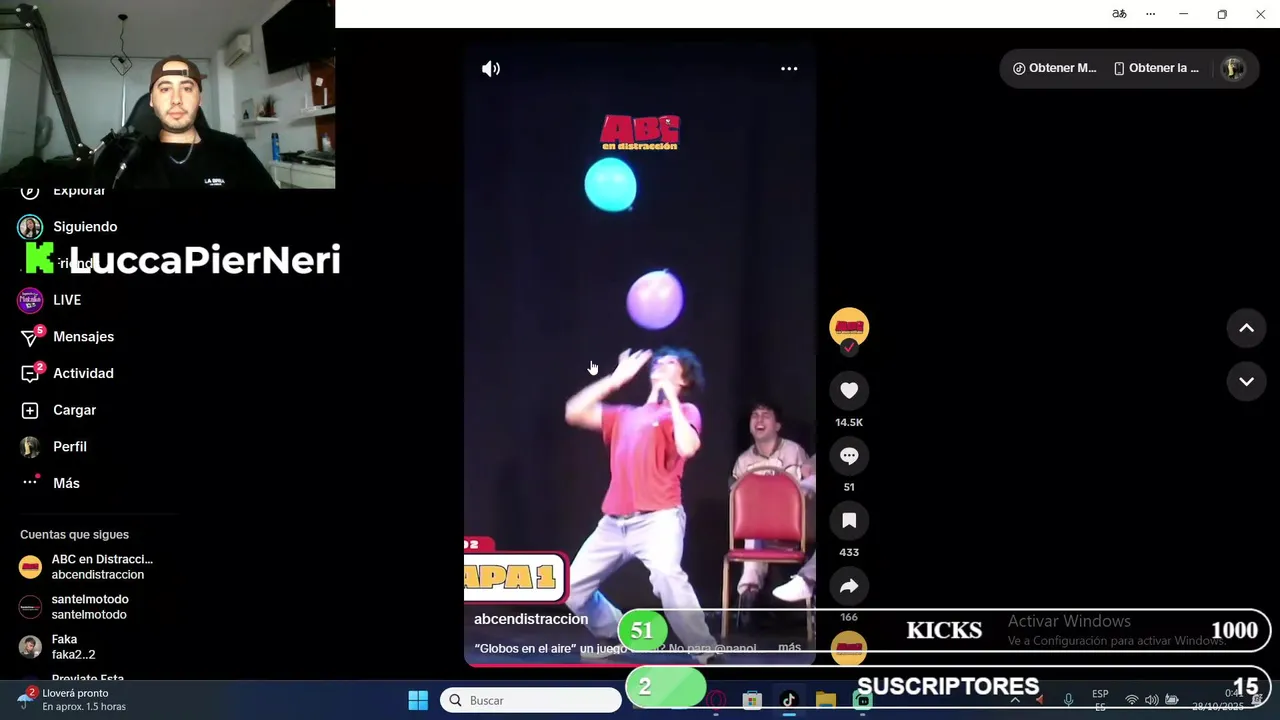The width and height of the screenshot is (1280, 720).
Task: Open the title bar three-dot menu
Action: pyautogui.click(x=1151, y=14)
